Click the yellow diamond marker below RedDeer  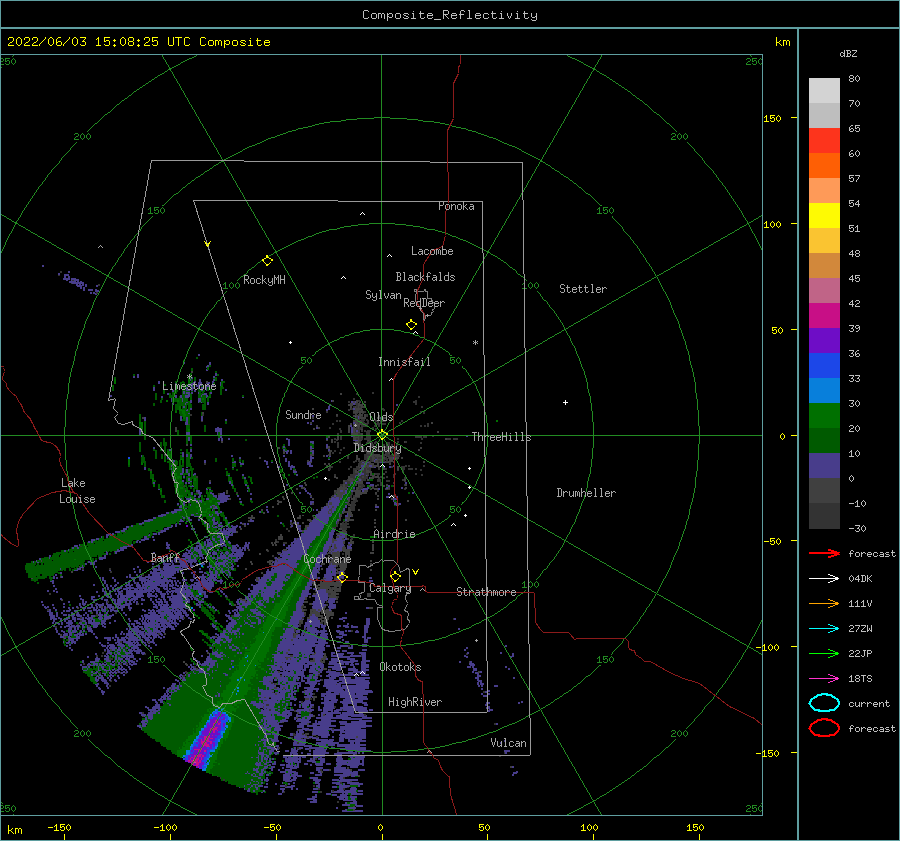(x=412, y=325)
